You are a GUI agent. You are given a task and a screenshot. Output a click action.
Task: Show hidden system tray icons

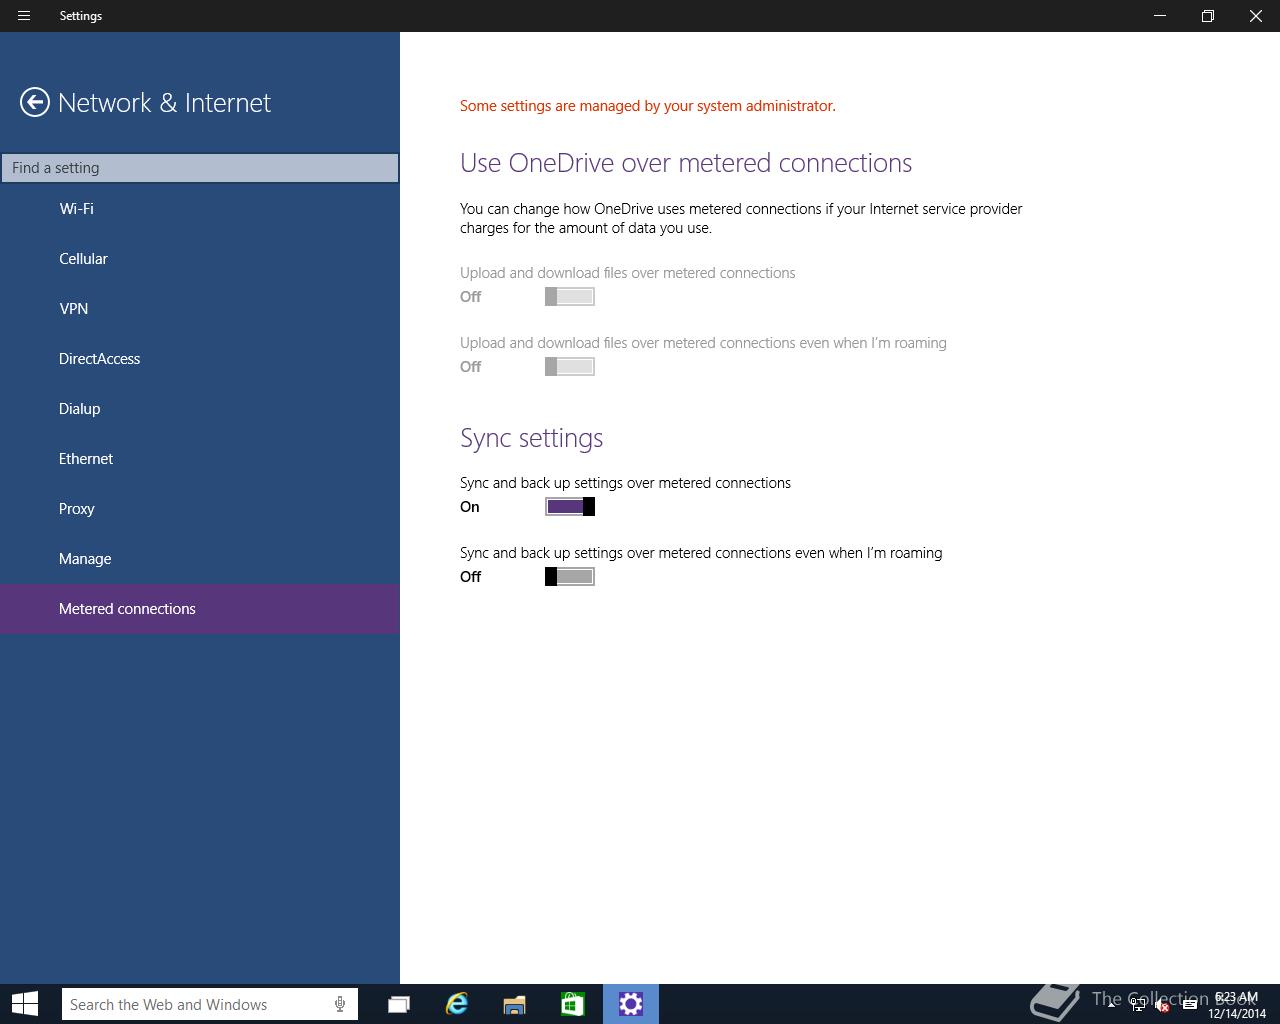tap(1112, 1005)
